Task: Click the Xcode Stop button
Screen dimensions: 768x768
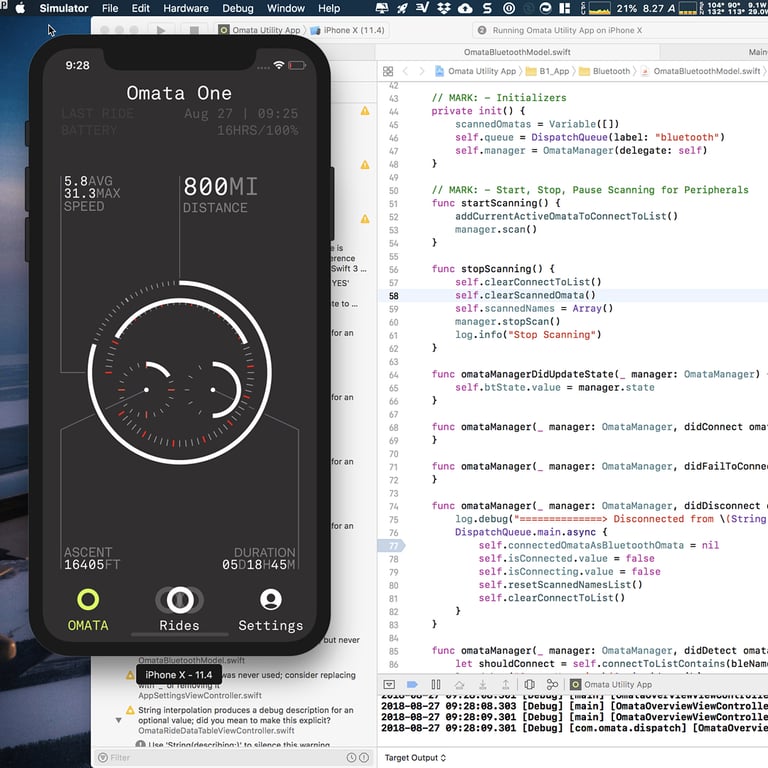Action: (194, 30)
